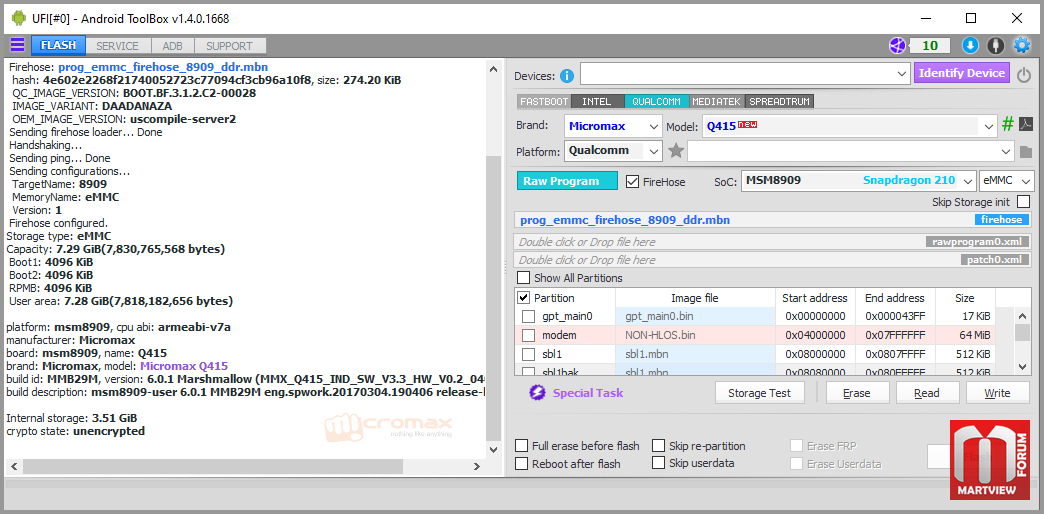Check the gpt_main0 partition checkbox
This screenshot has width=1044, height=514.
click(528, 316)
